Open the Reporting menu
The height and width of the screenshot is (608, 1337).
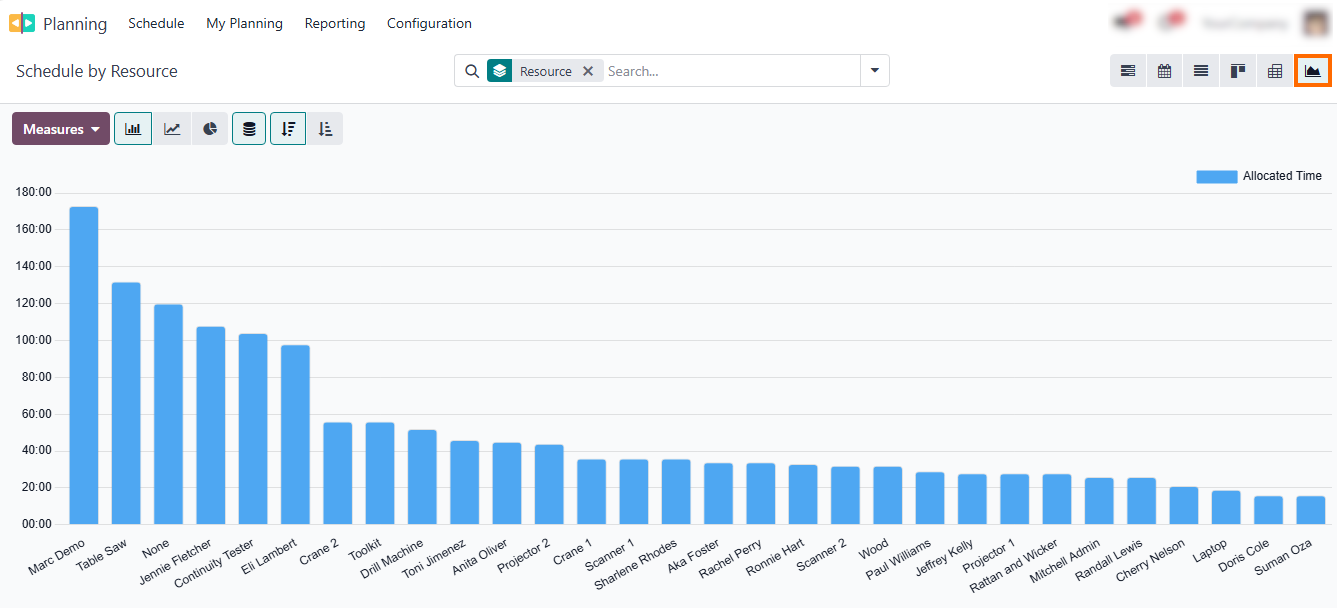point(334,23)
